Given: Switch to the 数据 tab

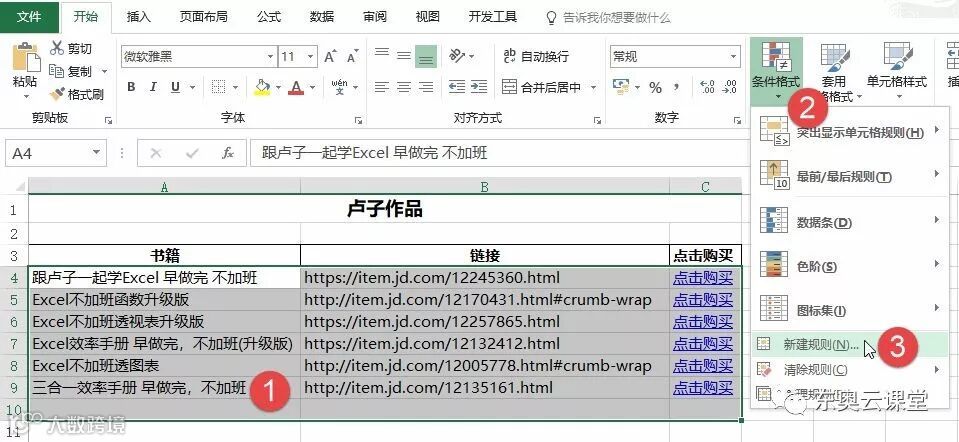Looking at the screenshot, I should click(x=322, y=17).
